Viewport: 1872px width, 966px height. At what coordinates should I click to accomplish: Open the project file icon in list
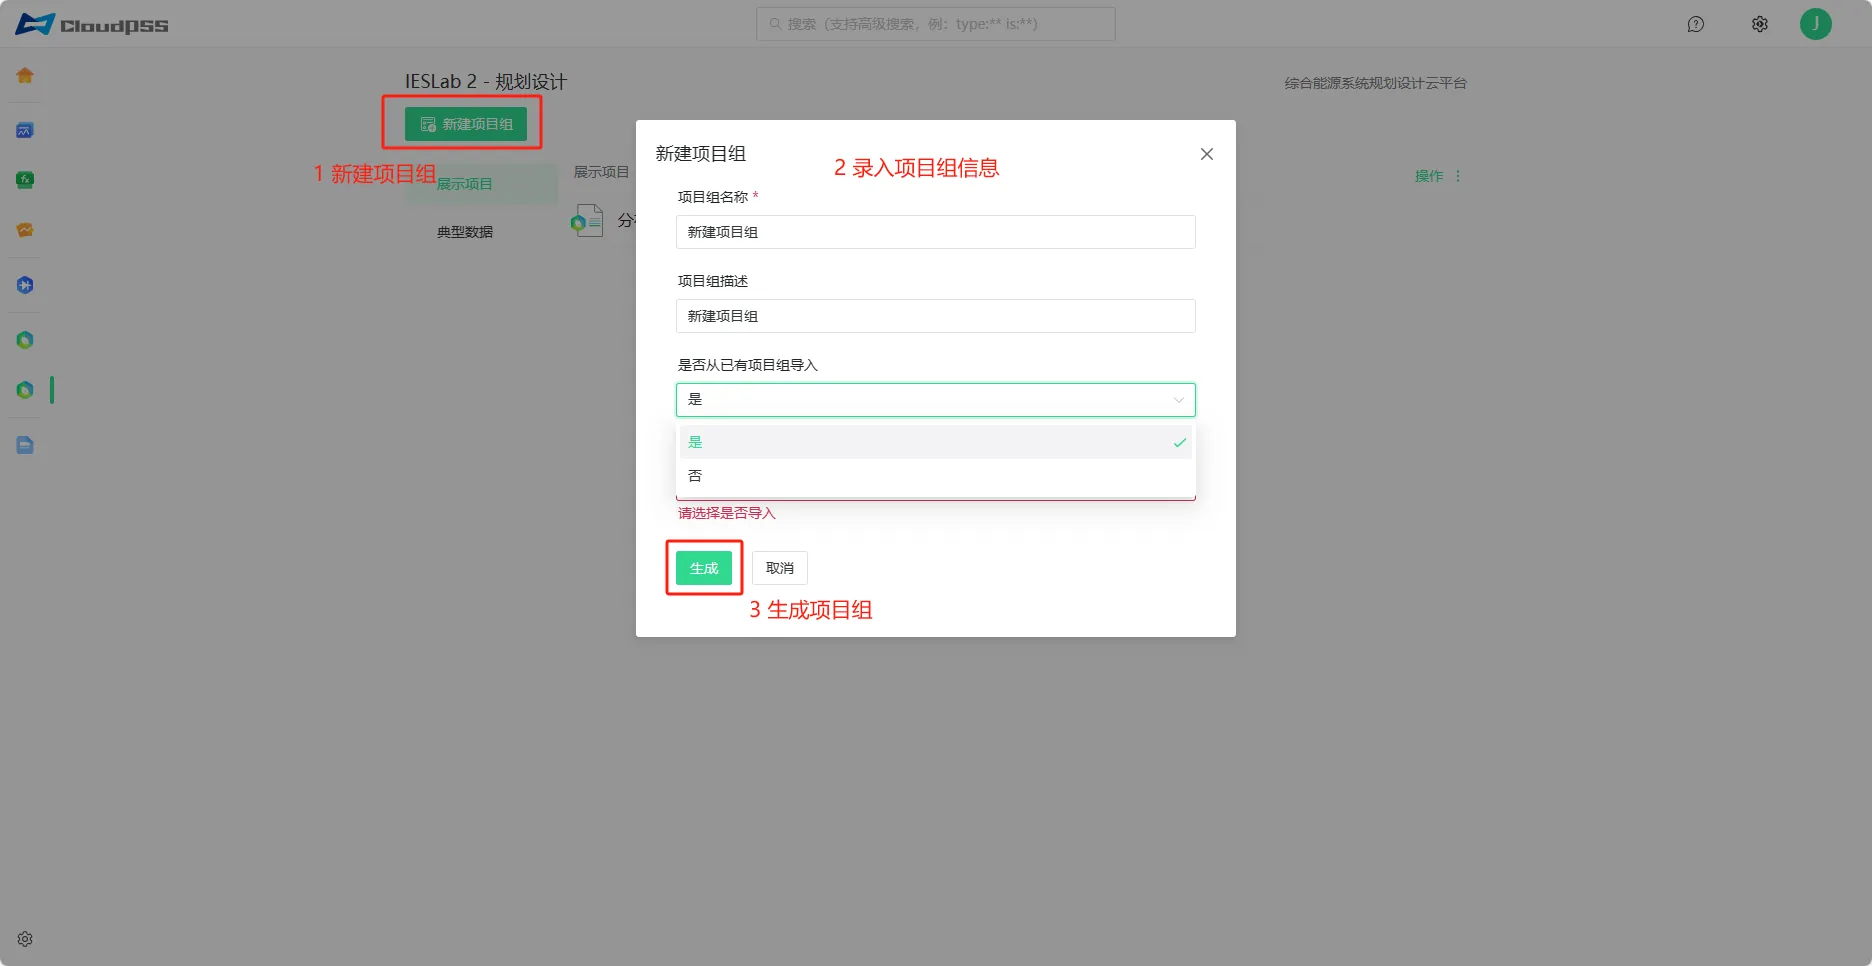(x=587, y=220)
